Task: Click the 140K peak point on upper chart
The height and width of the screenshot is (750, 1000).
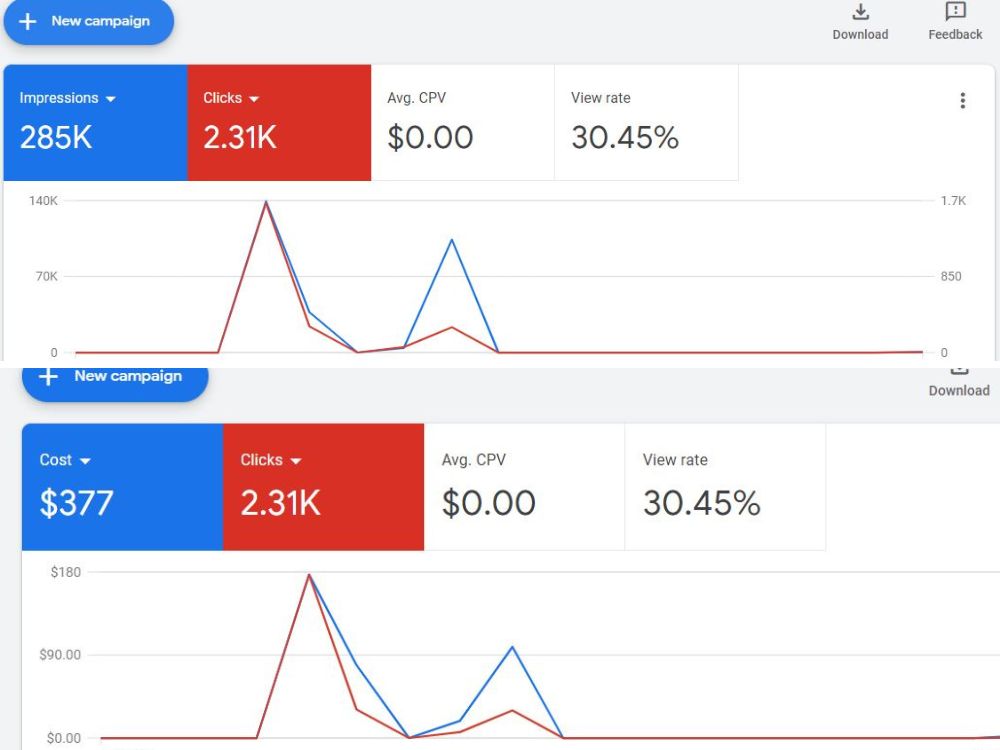Action: pos(266,202)
